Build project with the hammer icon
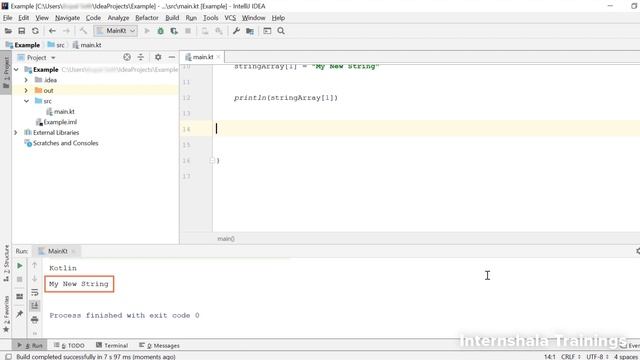Viewport: 640px width, 360px height. click(x=83, y=31)
